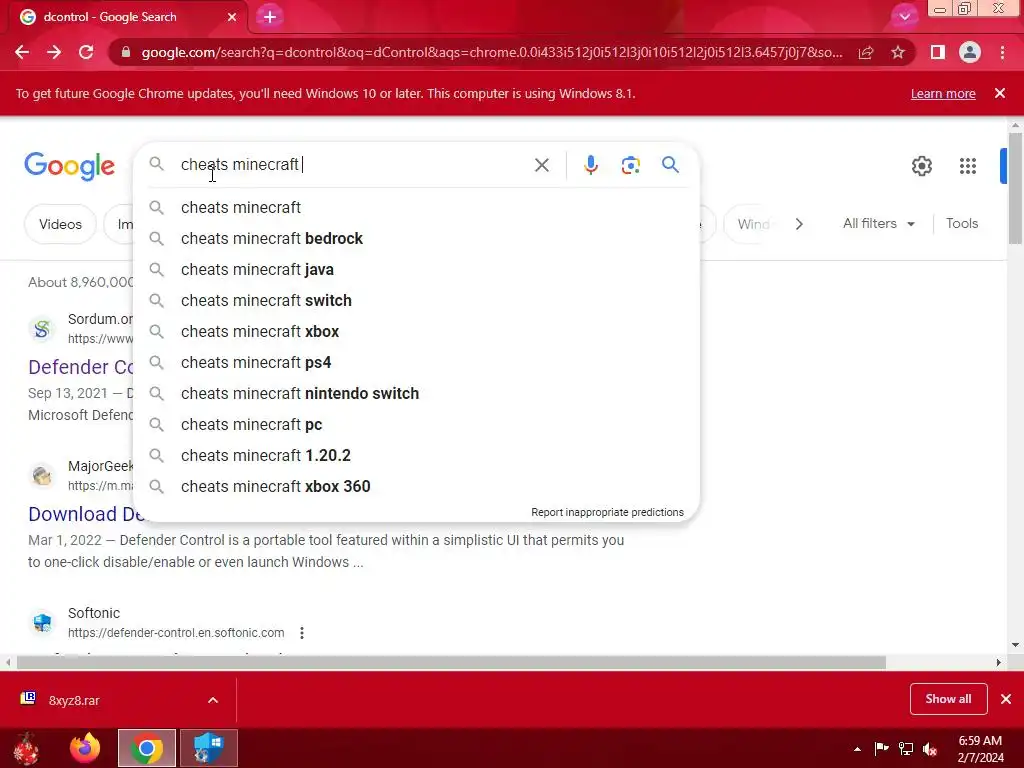Open the Chrome profile avatar
Screen dimensions: 1024x768
(970, 52)
